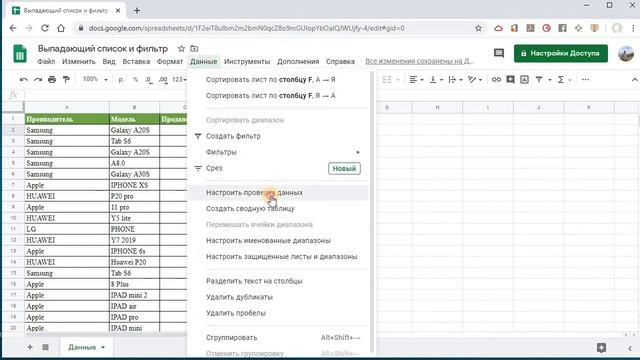Select the cell containing Galaxy A30S
Image resolution: width=640 pixels, height=360 pixels.
pos(134,174)
